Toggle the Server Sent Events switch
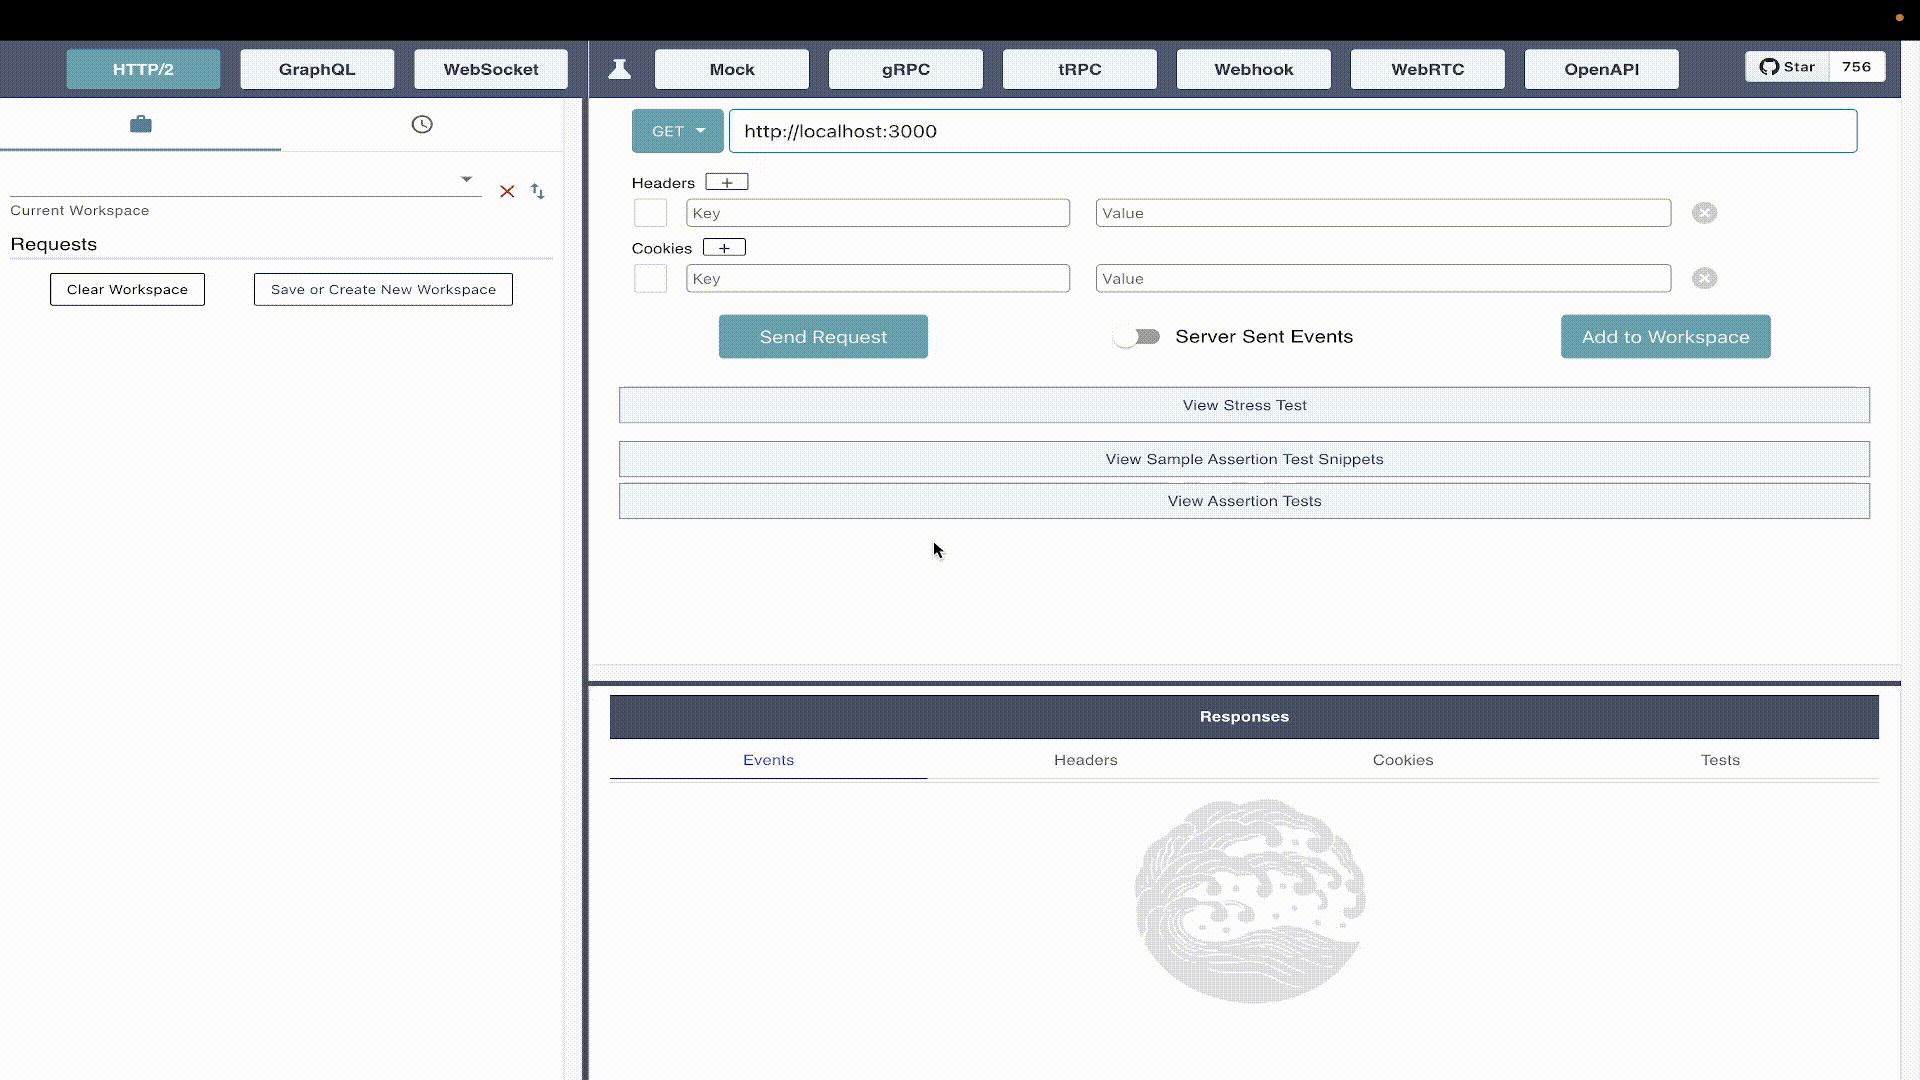This screenshot has height=1080, width=1920. pos(1137,336)
